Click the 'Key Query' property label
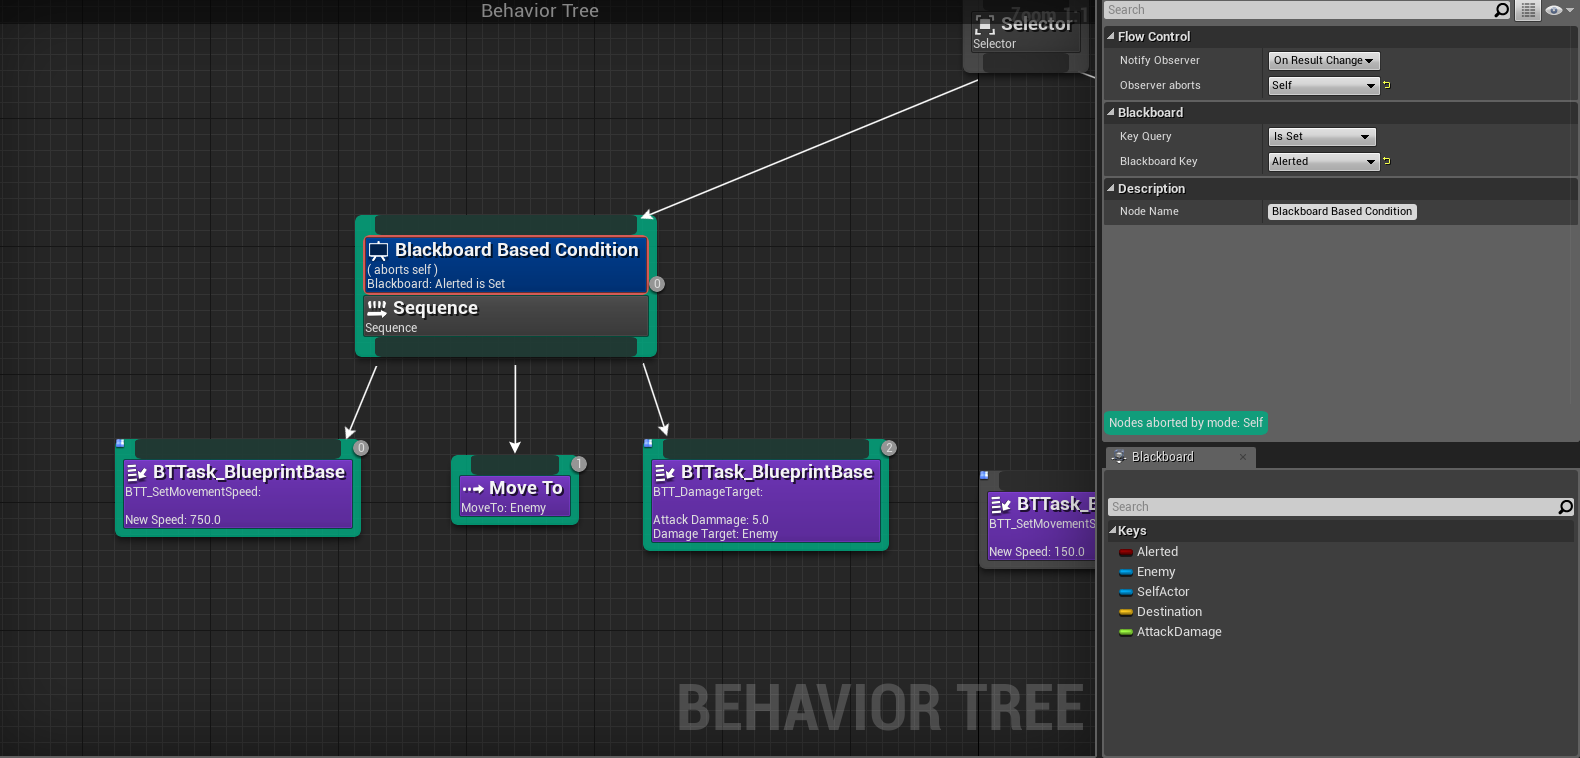Image resolution: width=1580 pixels, height=758 pixels. 1146,137
